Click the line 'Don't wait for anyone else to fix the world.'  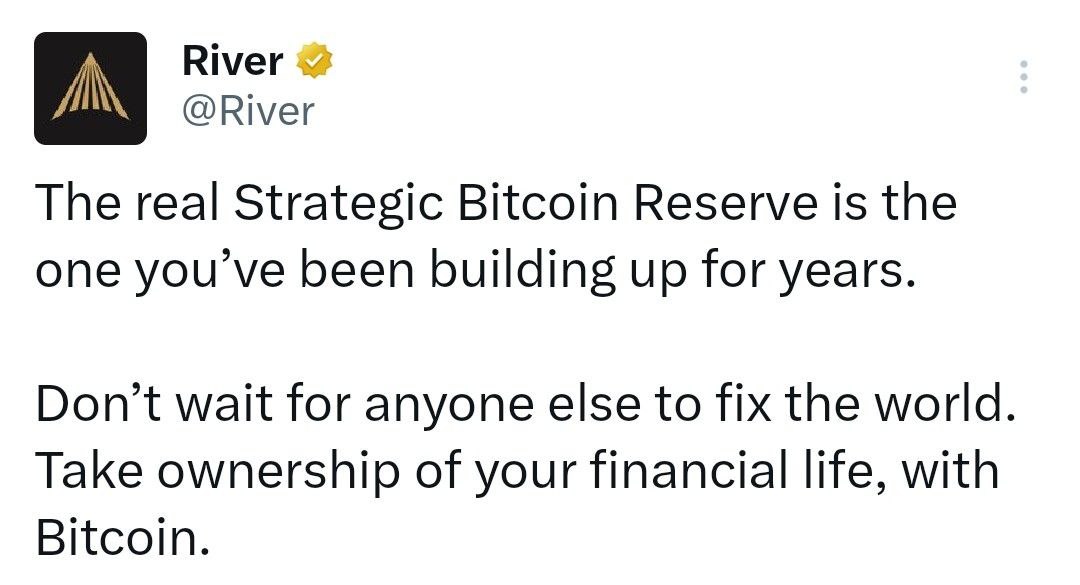pos(526,404)
